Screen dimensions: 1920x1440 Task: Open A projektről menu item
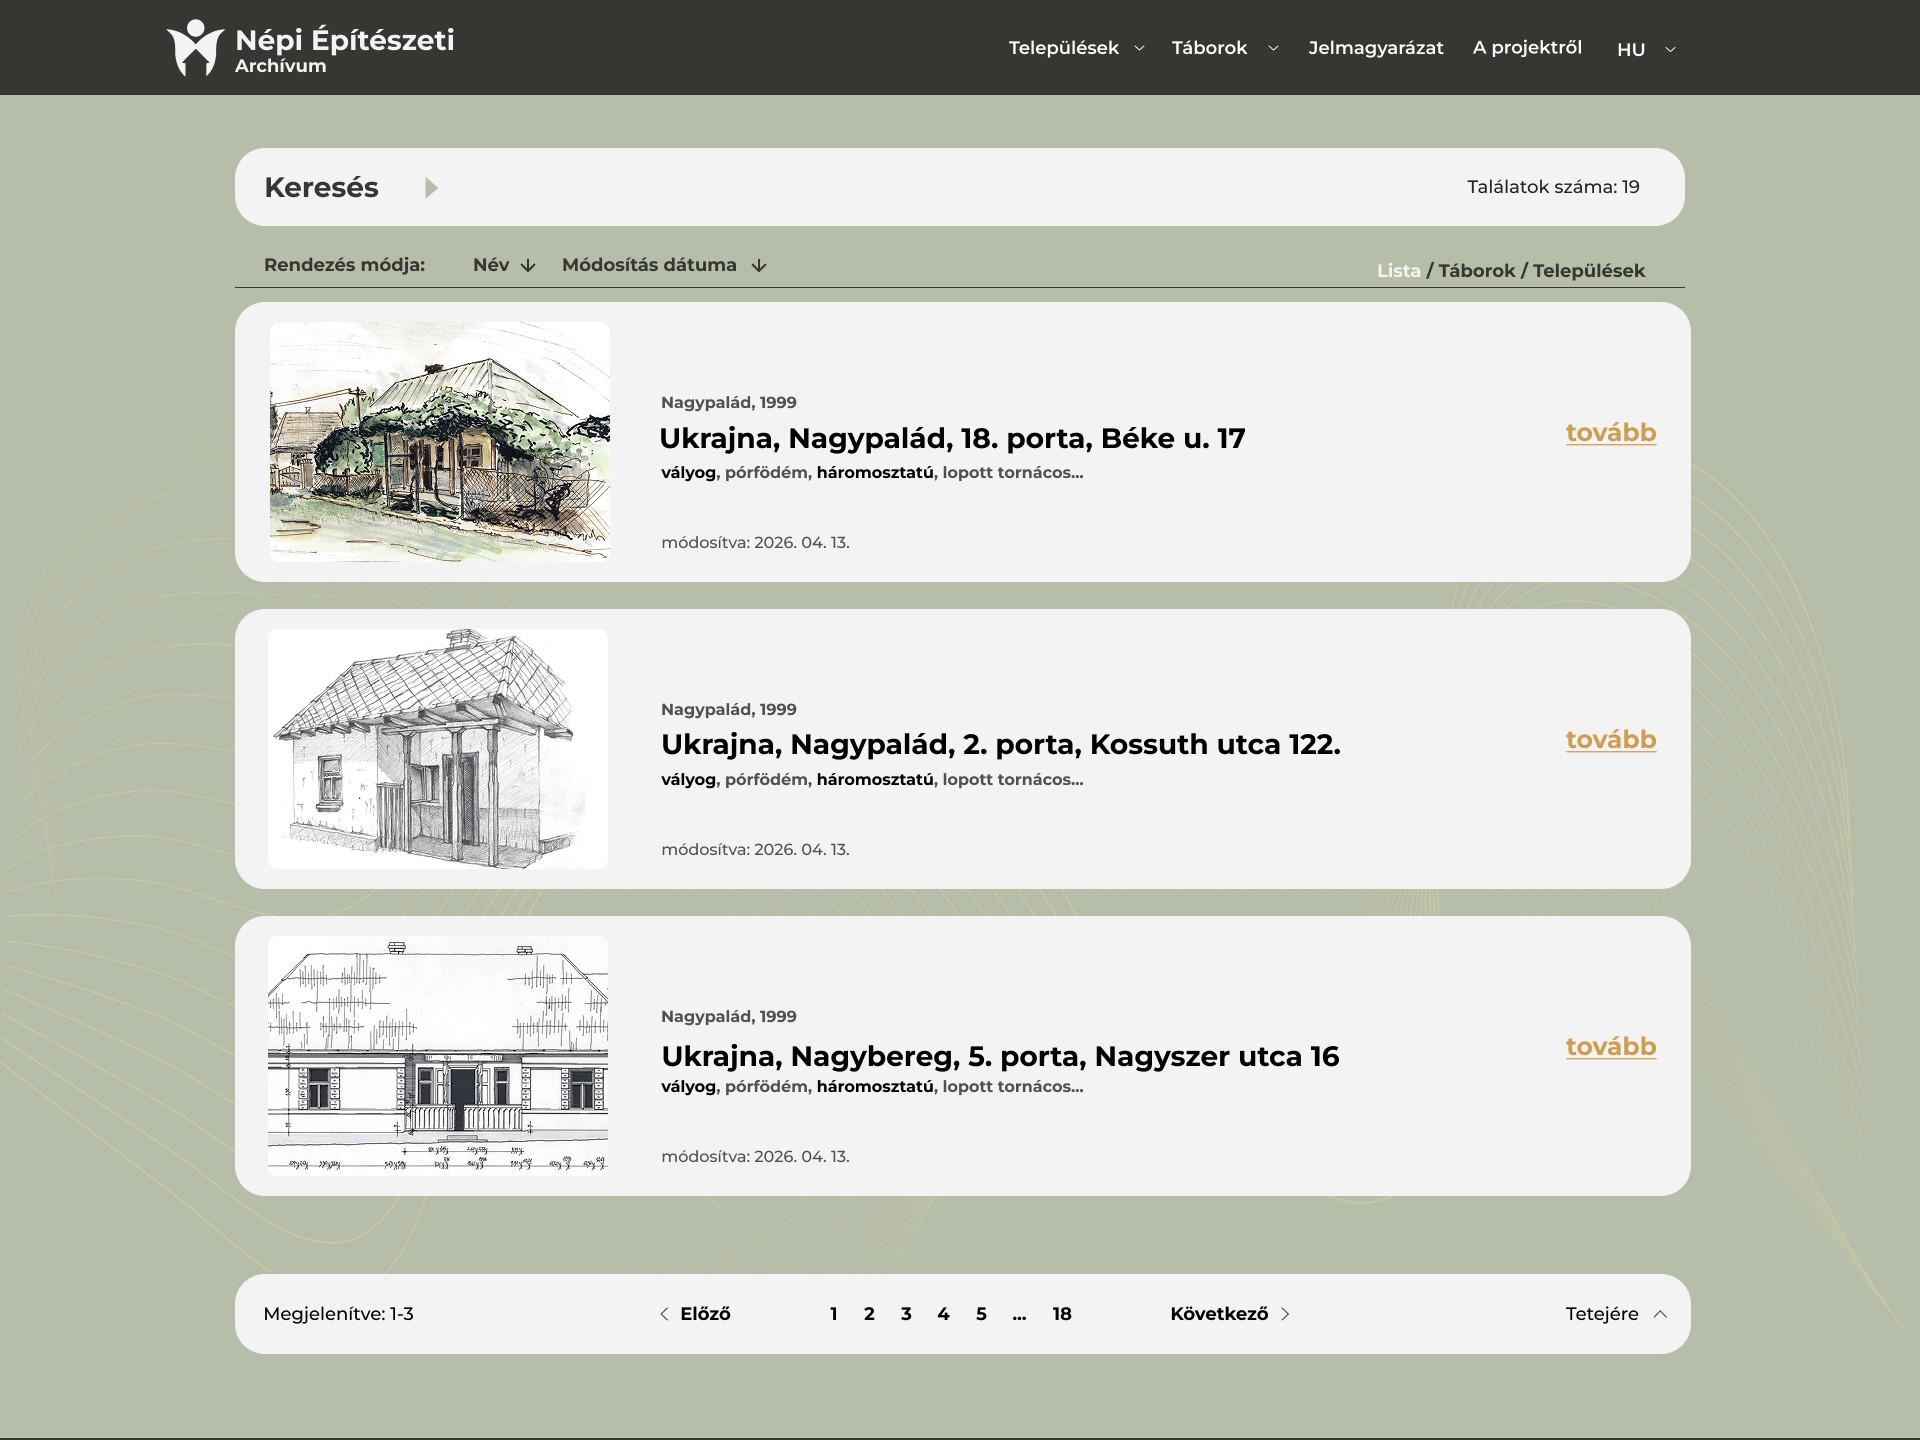pyautogui.click(x=1527, y=47)
